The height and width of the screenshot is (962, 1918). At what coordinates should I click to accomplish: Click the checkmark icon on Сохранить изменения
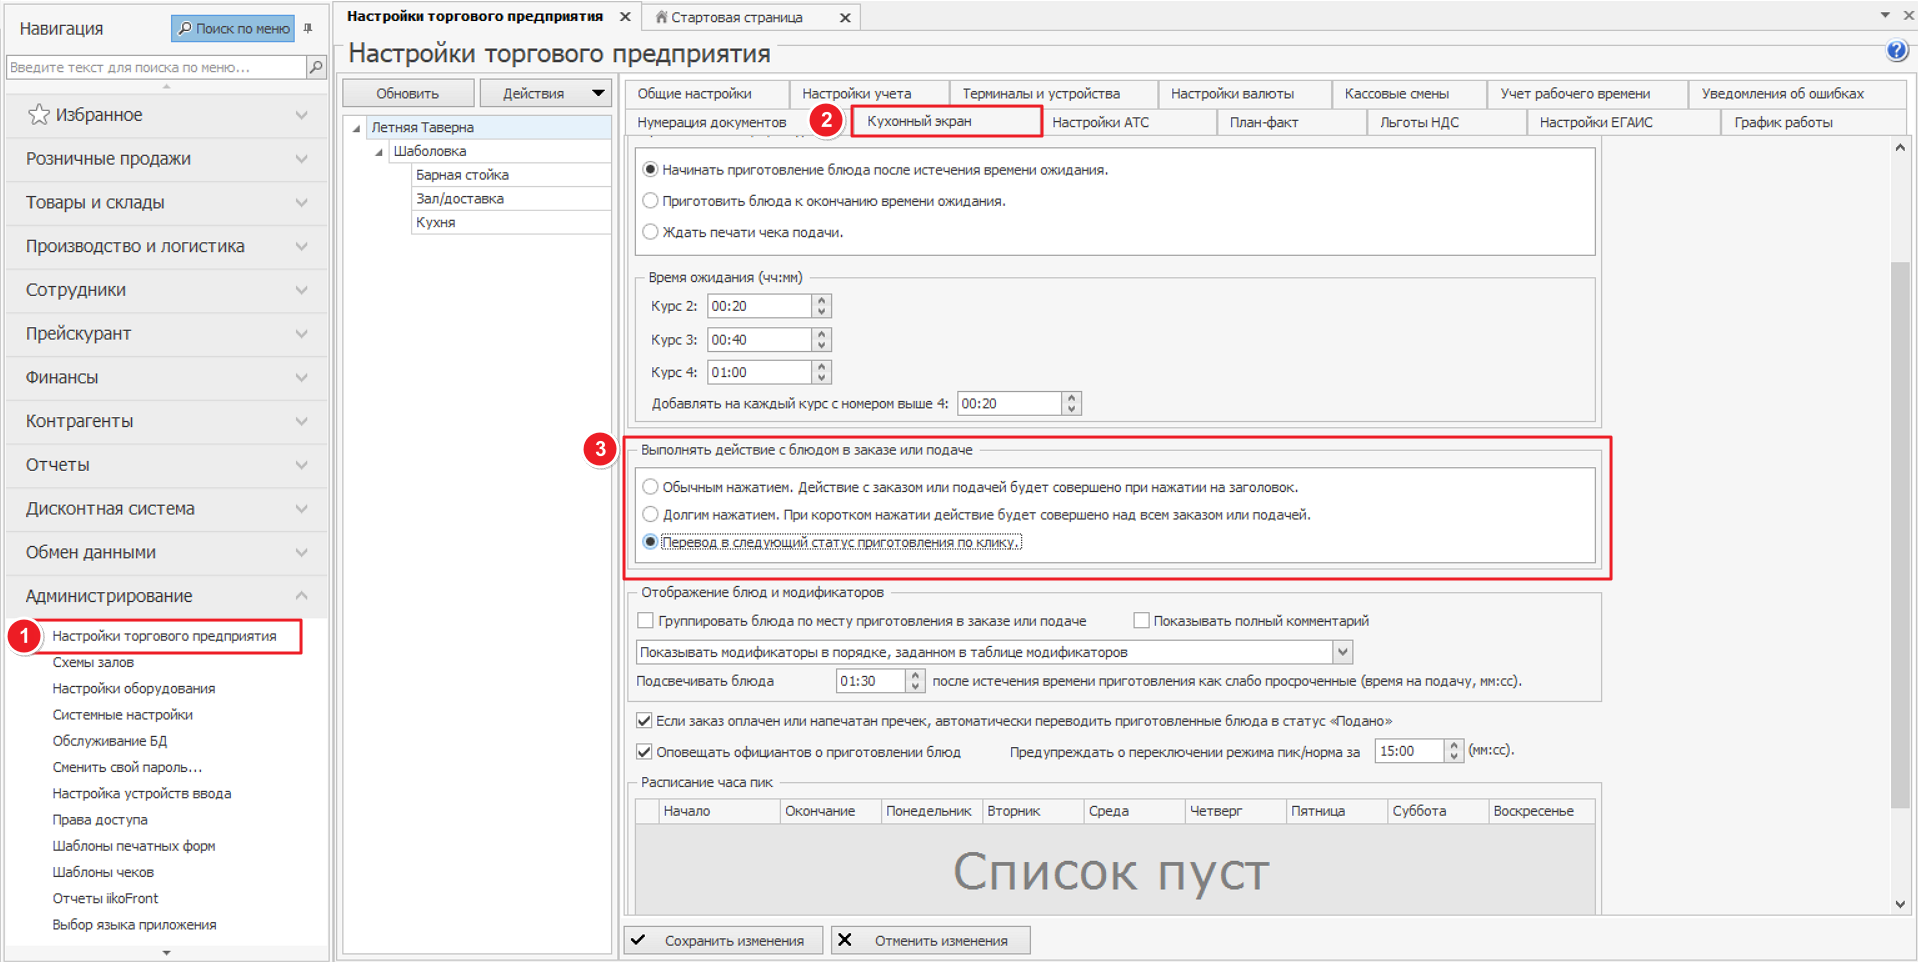click(x=639, y=940)
